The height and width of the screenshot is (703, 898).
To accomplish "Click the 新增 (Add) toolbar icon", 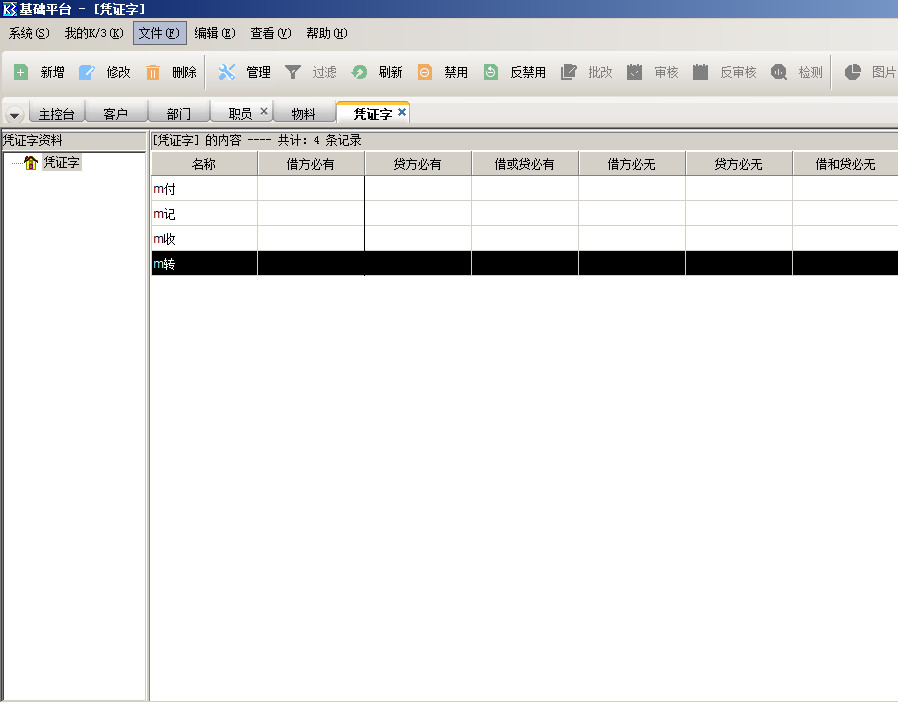I will pos(21,72).
